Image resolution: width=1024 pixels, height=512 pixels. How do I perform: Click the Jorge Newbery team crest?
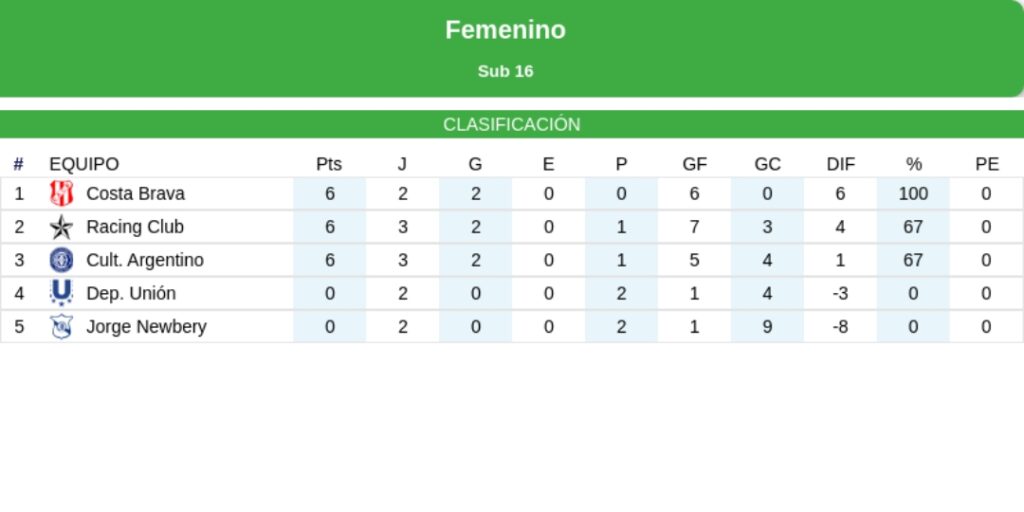coord(62,327)
